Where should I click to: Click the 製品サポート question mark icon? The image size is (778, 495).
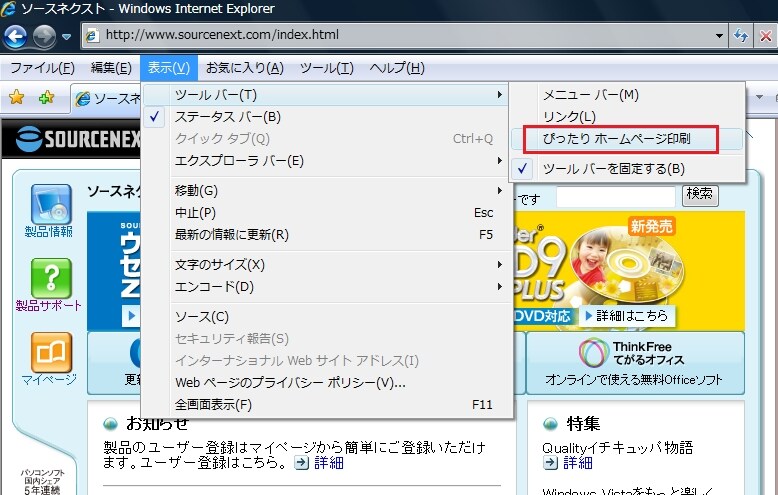click(51, 278)
